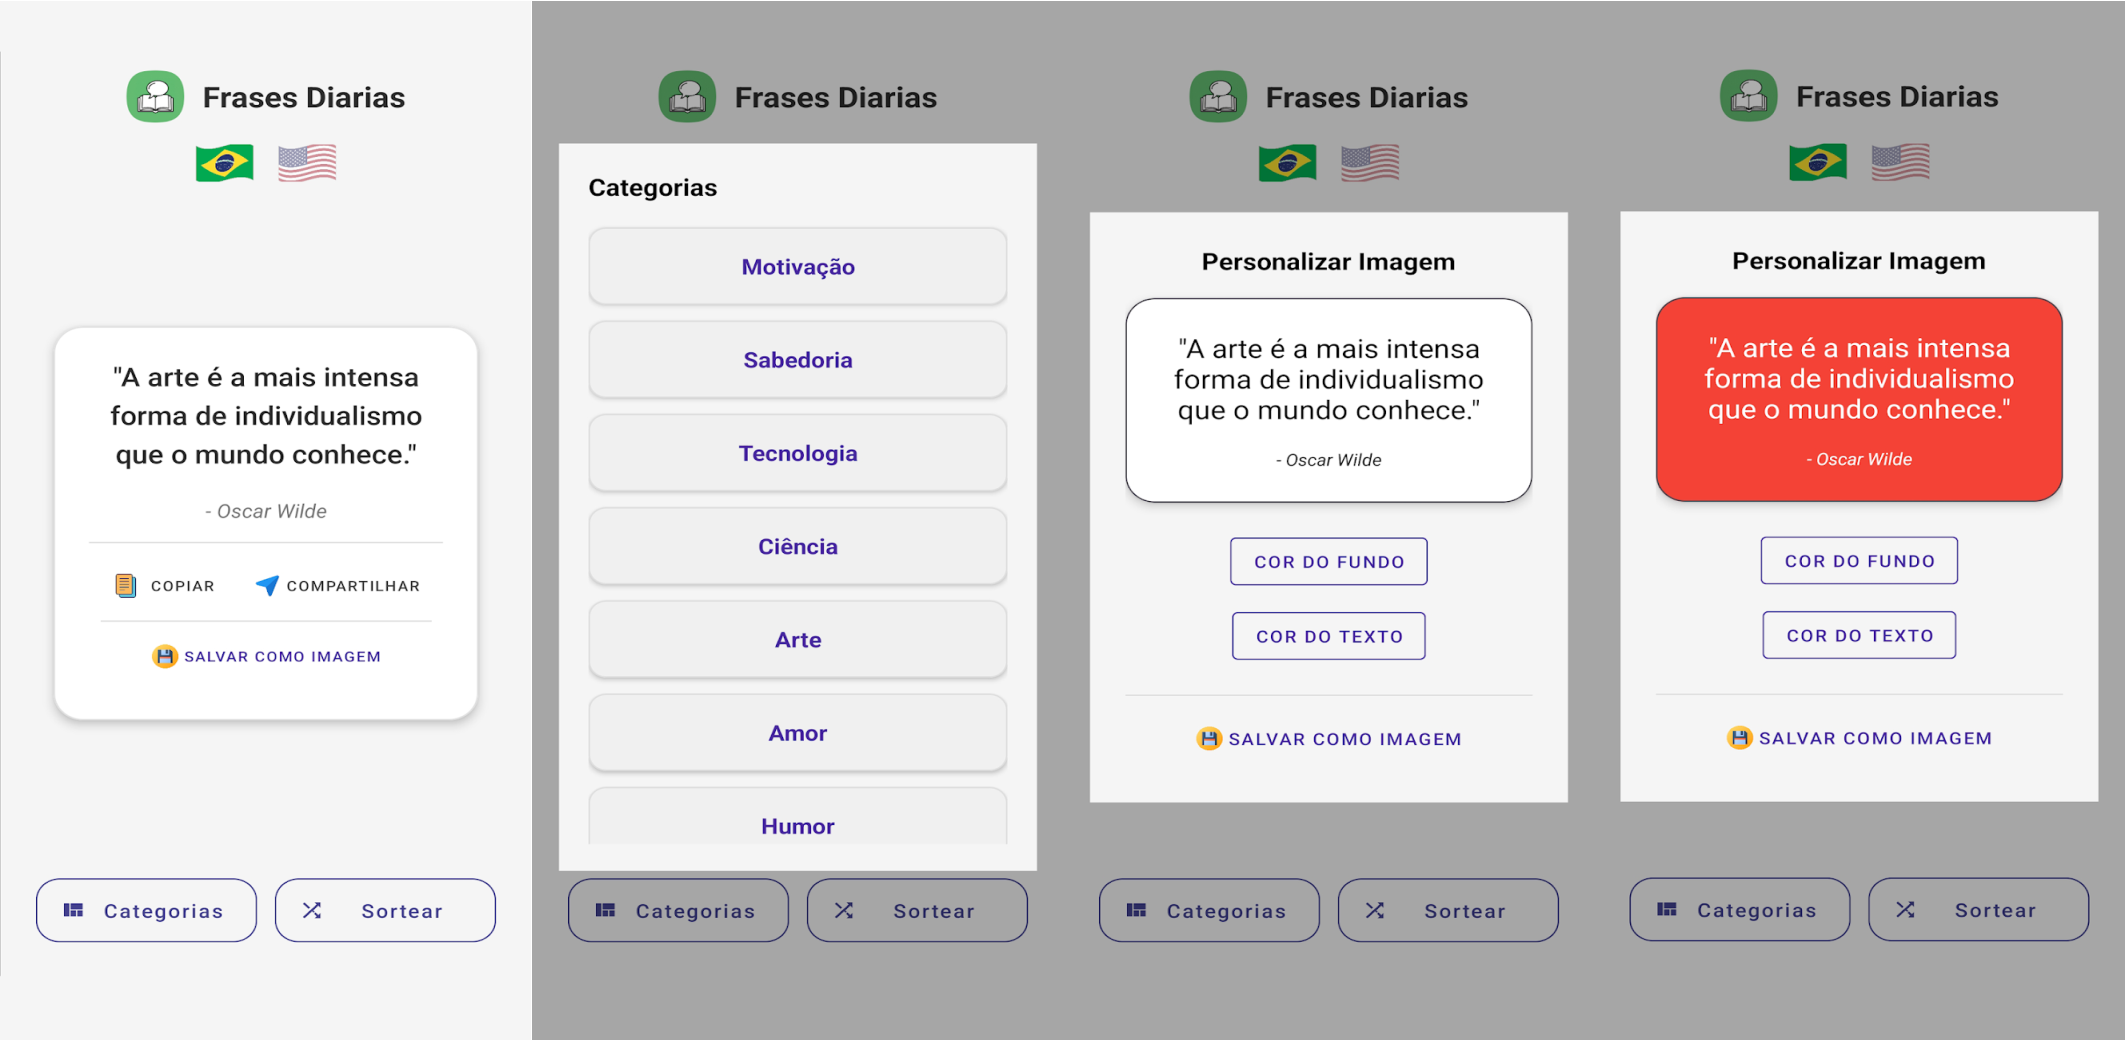Click the floppy disk save icon
Image resolution: width=2126 pixels, height=1040 pixels.
coord(164,656)
